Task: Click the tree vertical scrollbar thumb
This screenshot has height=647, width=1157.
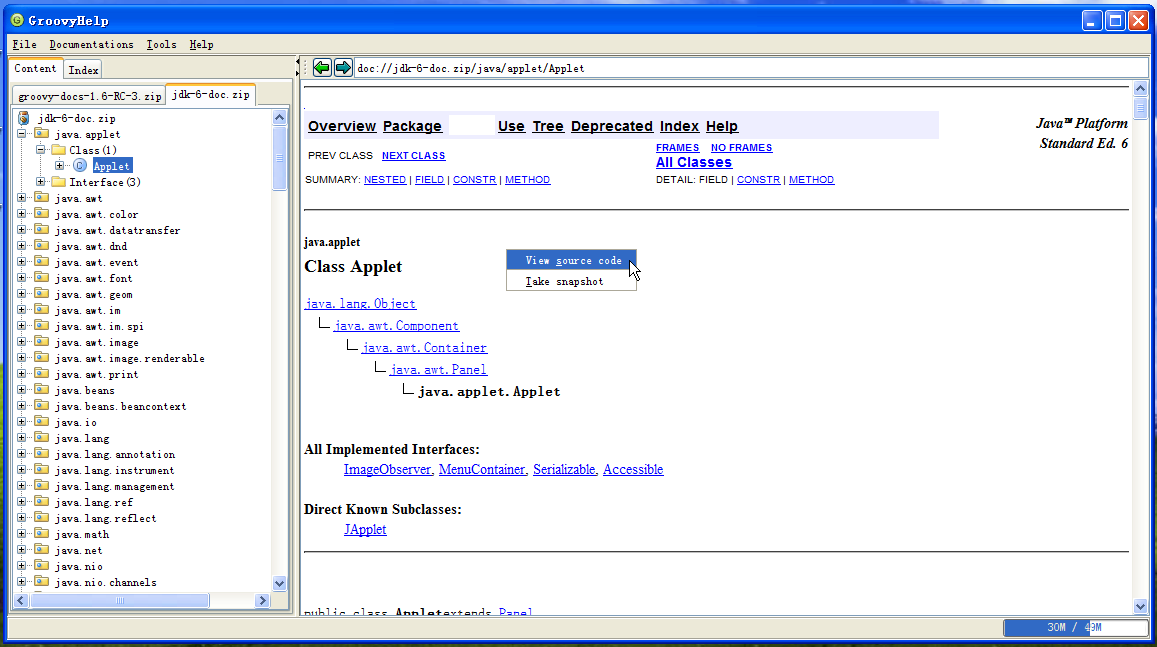Action: click(x=279, y=158)
